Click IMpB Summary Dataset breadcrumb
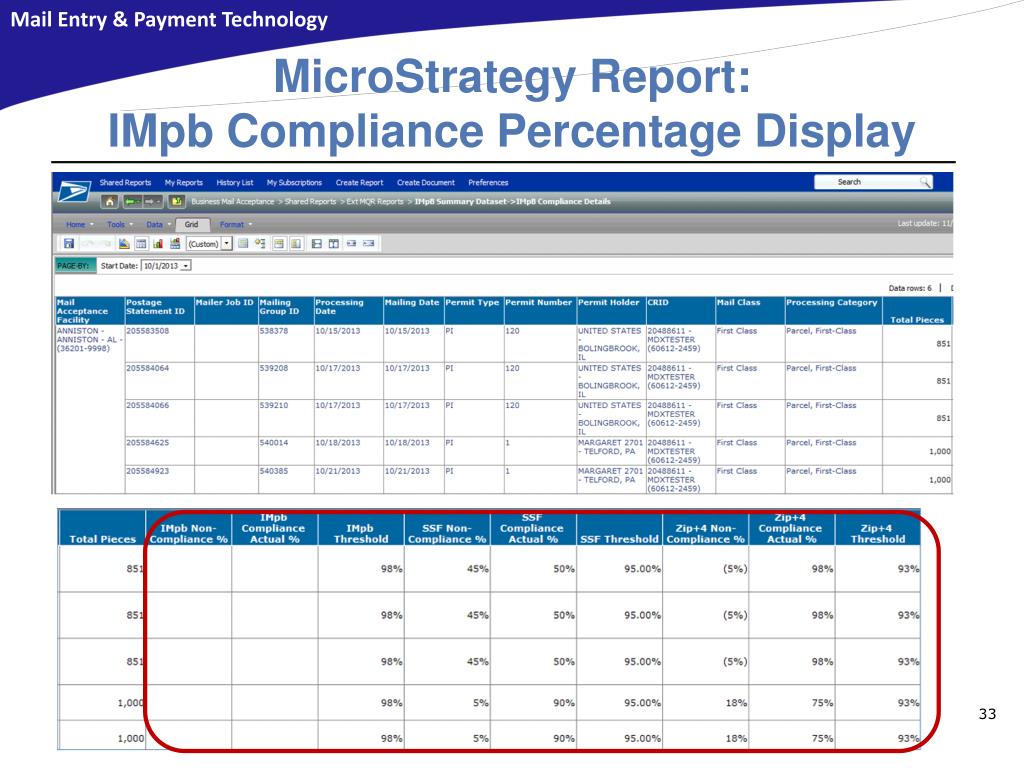Viewport: 1024px width, 768px height. pos(460,202)
